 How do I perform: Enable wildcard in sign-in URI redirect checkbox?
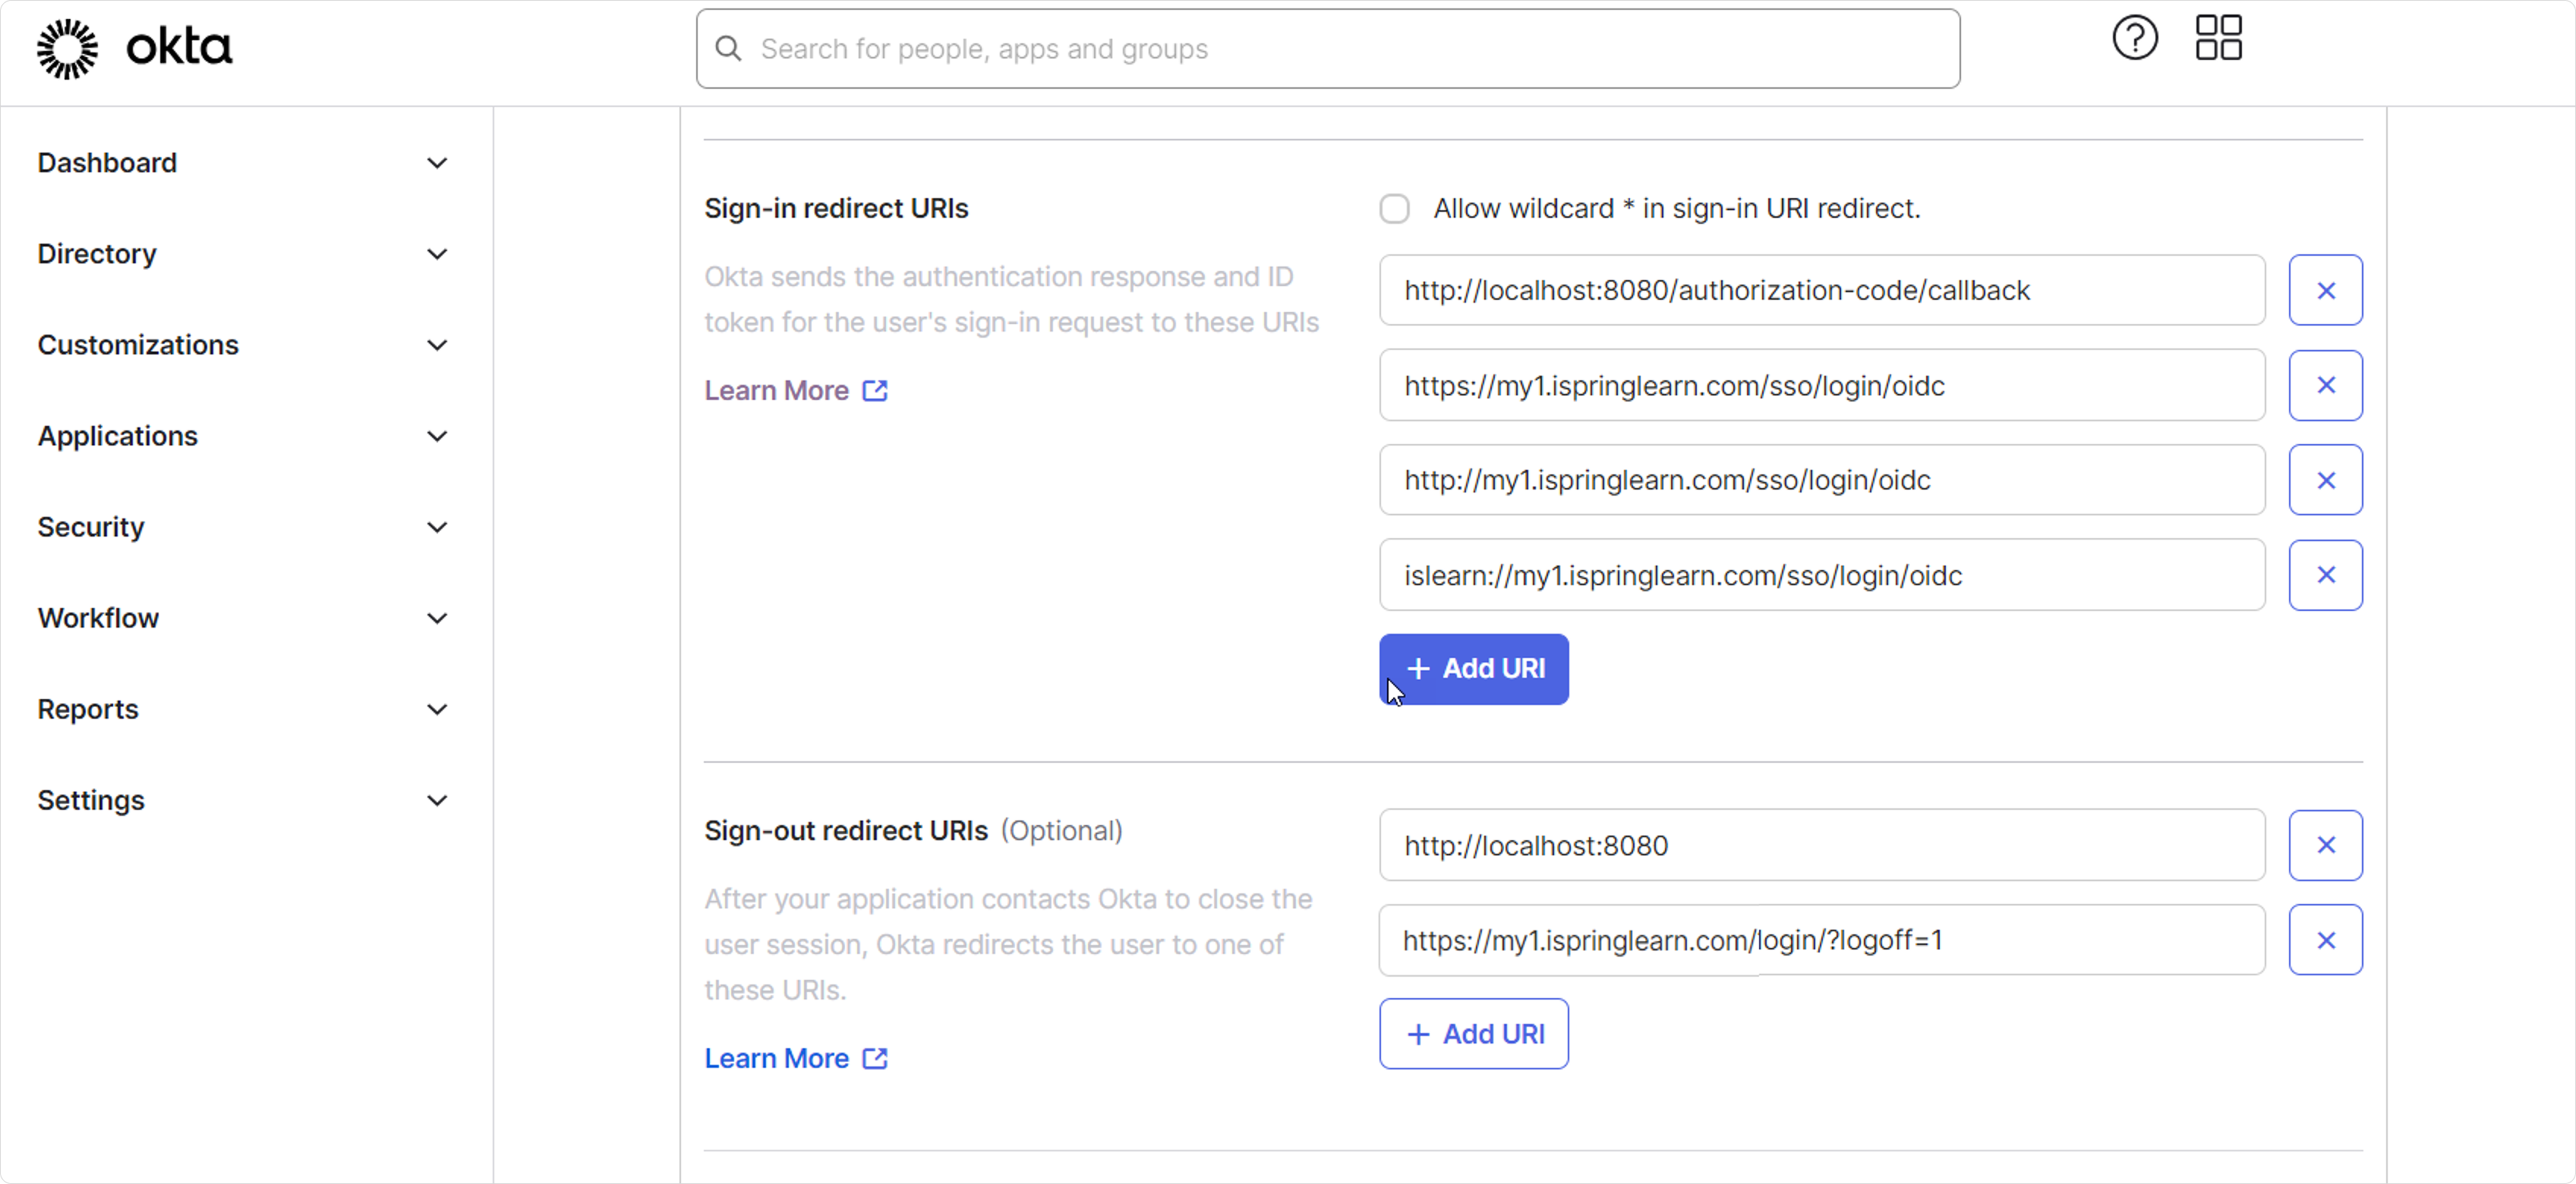(1394, 209)
